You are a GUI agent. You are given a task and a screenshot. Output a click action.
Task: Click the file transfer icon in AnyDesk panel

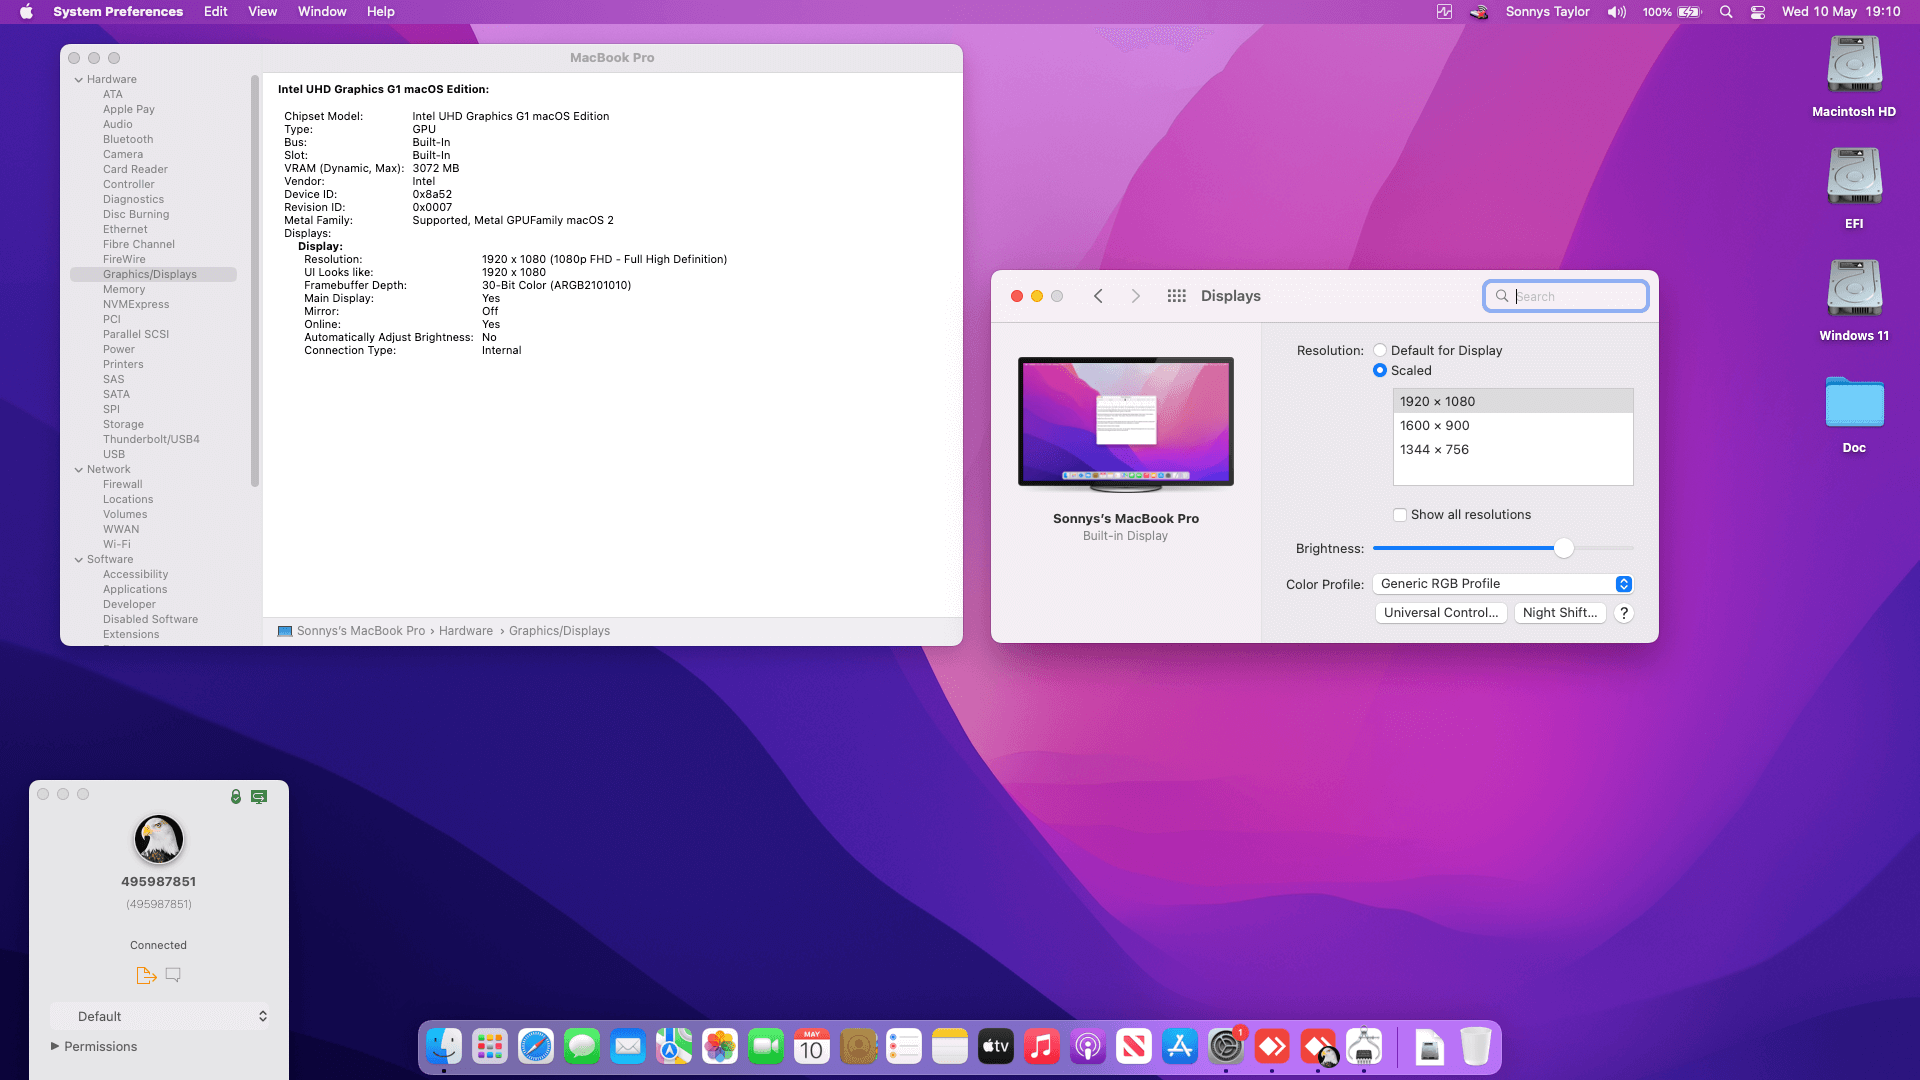tap(146, 975)
